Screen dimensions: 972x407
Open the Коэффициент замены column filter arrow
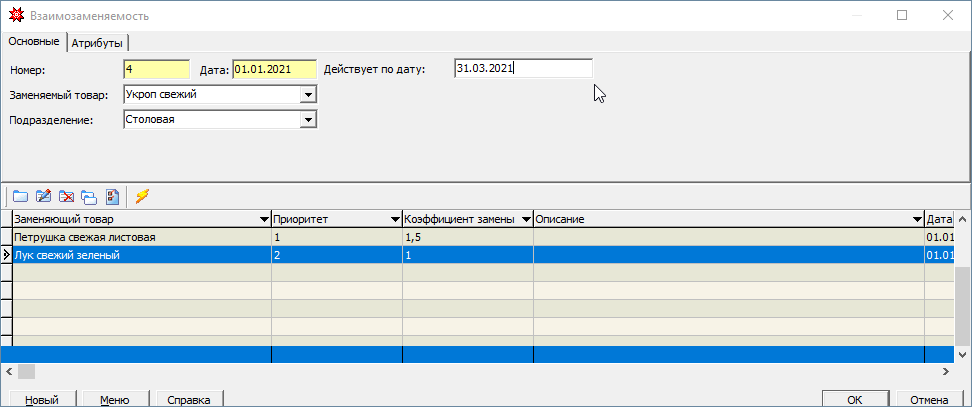tap(524, 219)
